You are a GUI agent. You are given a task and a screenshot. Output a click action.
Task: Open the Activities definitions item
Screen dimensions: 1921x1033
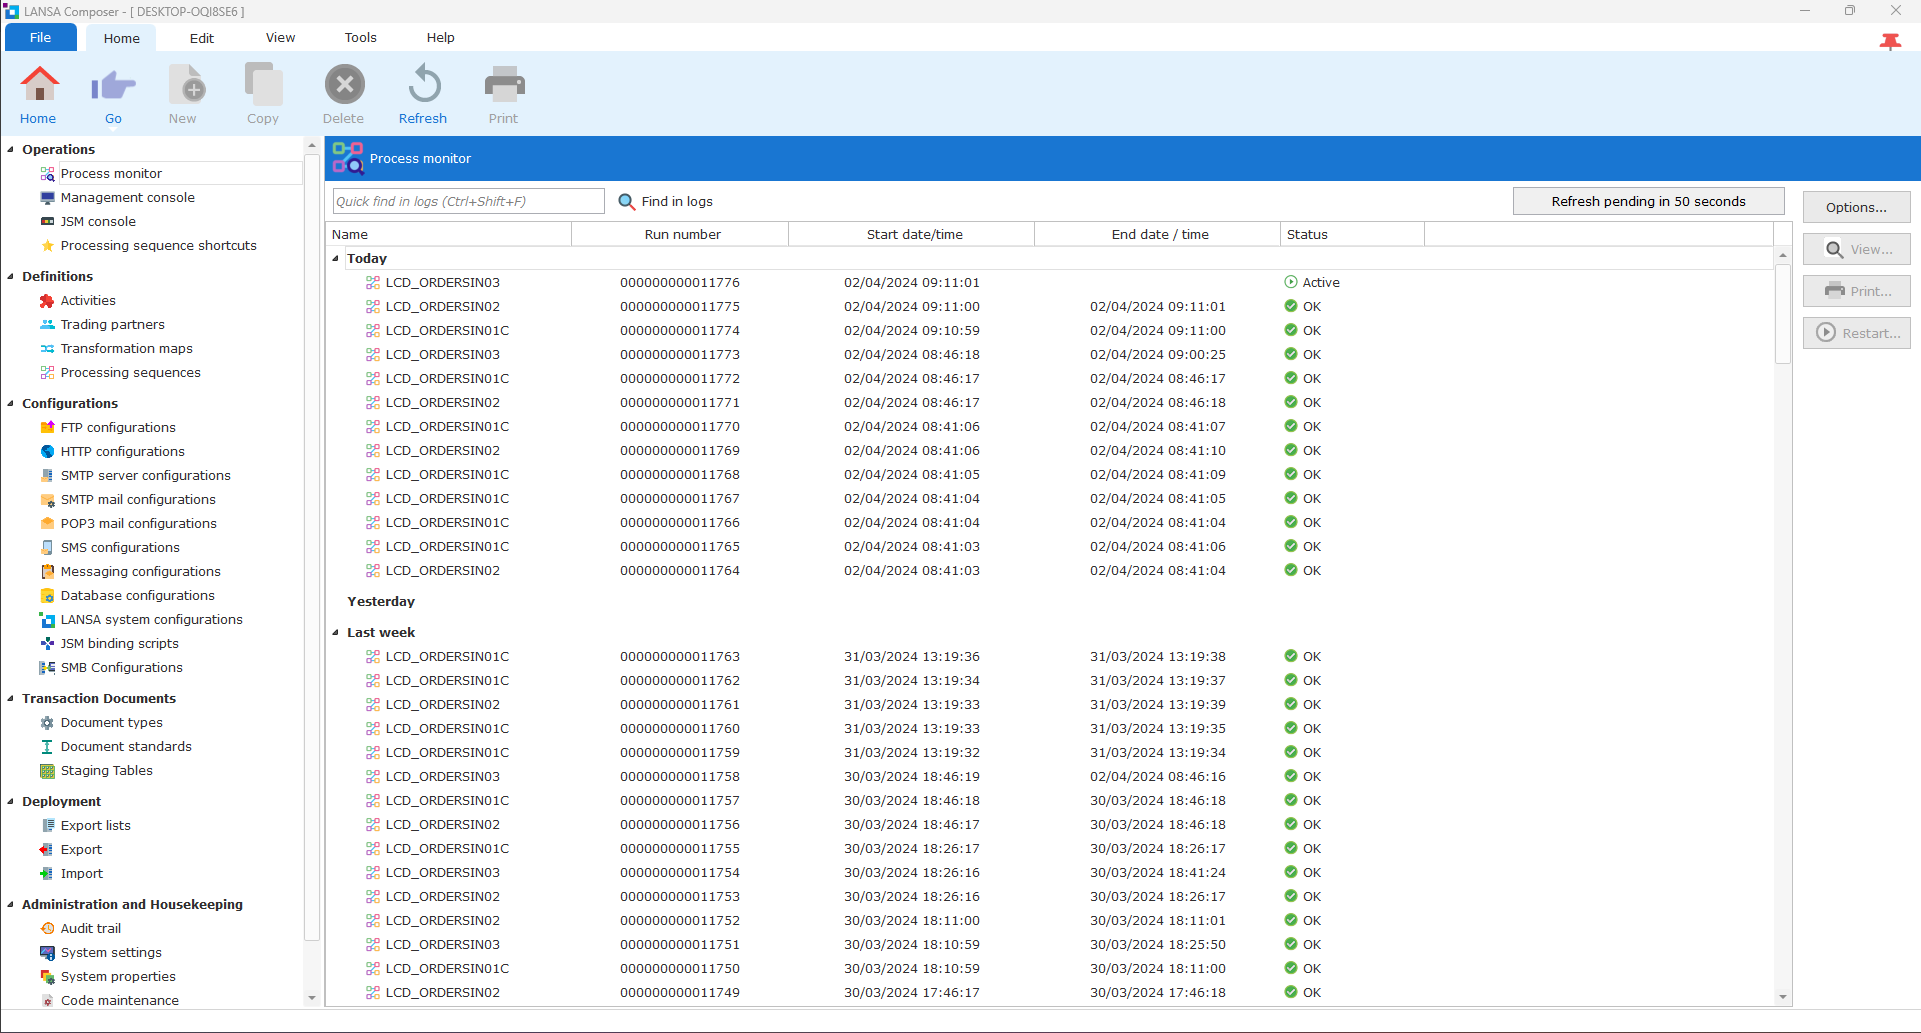tap(88, 300)
